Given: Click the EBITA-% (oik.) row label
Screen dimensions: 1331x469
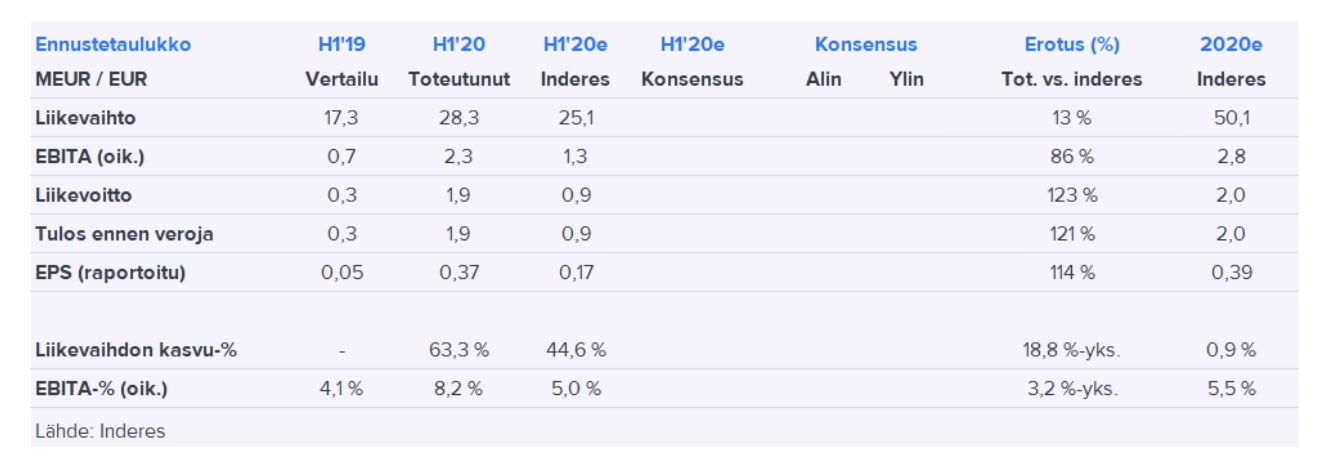Looking at the screenshot, I should pos(101,389).
